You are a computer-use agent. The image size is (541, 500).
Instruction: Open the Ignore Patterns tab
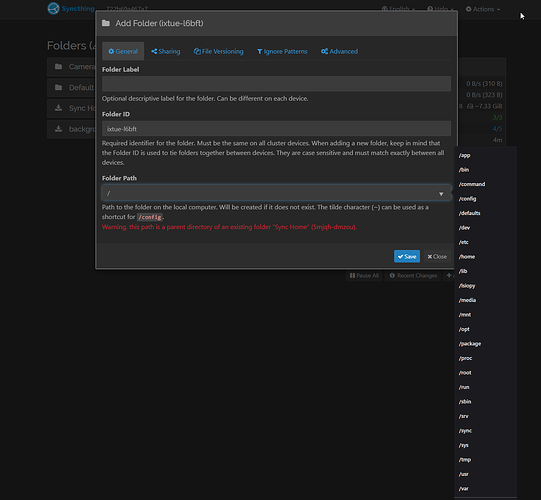[x=282, y=51]
